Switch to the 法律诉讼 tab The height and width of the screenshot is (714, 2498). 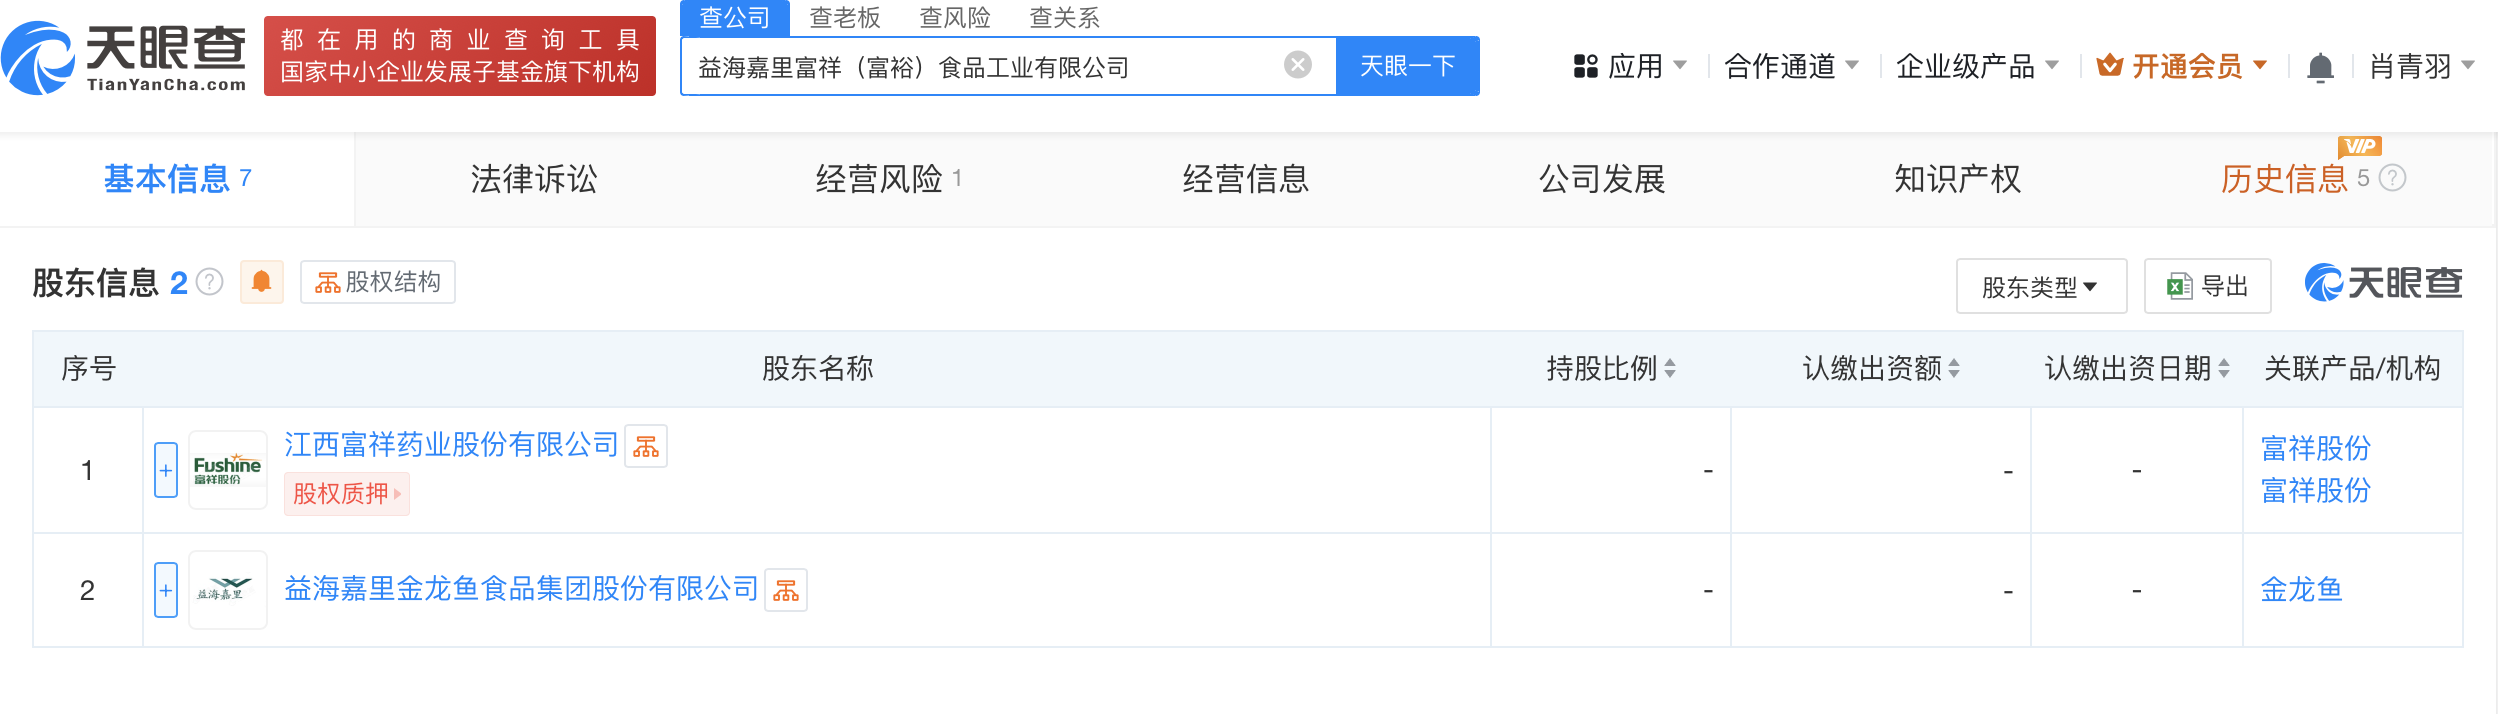[533, 180]
